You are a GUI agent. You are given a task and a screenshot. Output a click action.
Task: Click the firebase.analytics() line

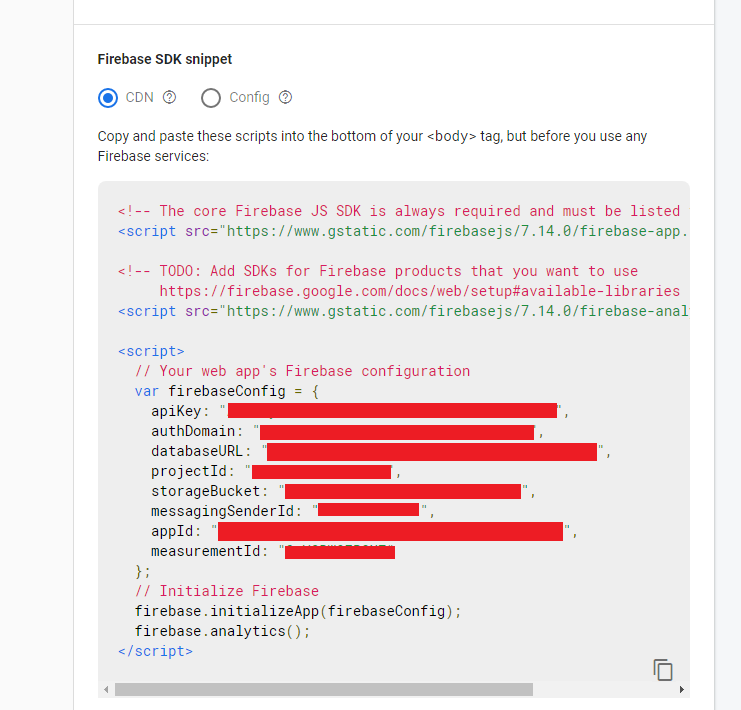(222, 631)
